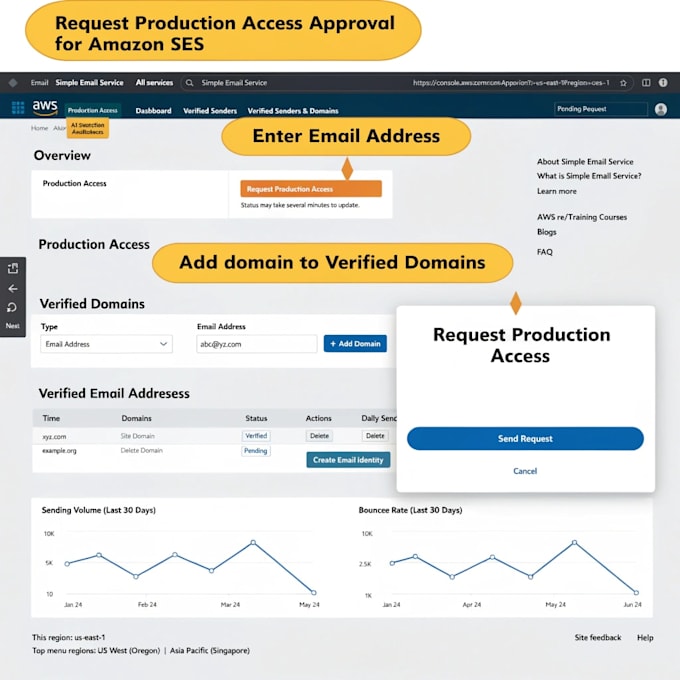
Task: Click Asia Pacific (Singapore) region
Action: (x=210, y=651)
